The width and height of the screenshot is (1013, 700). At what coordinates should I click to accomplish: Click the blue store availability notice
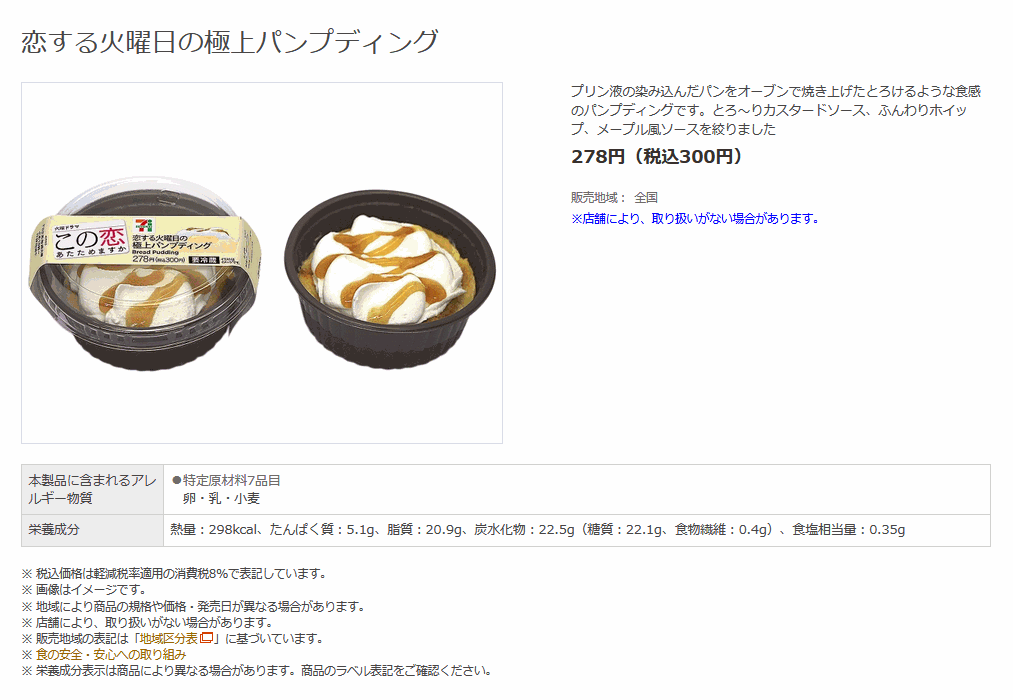point(694,218)
